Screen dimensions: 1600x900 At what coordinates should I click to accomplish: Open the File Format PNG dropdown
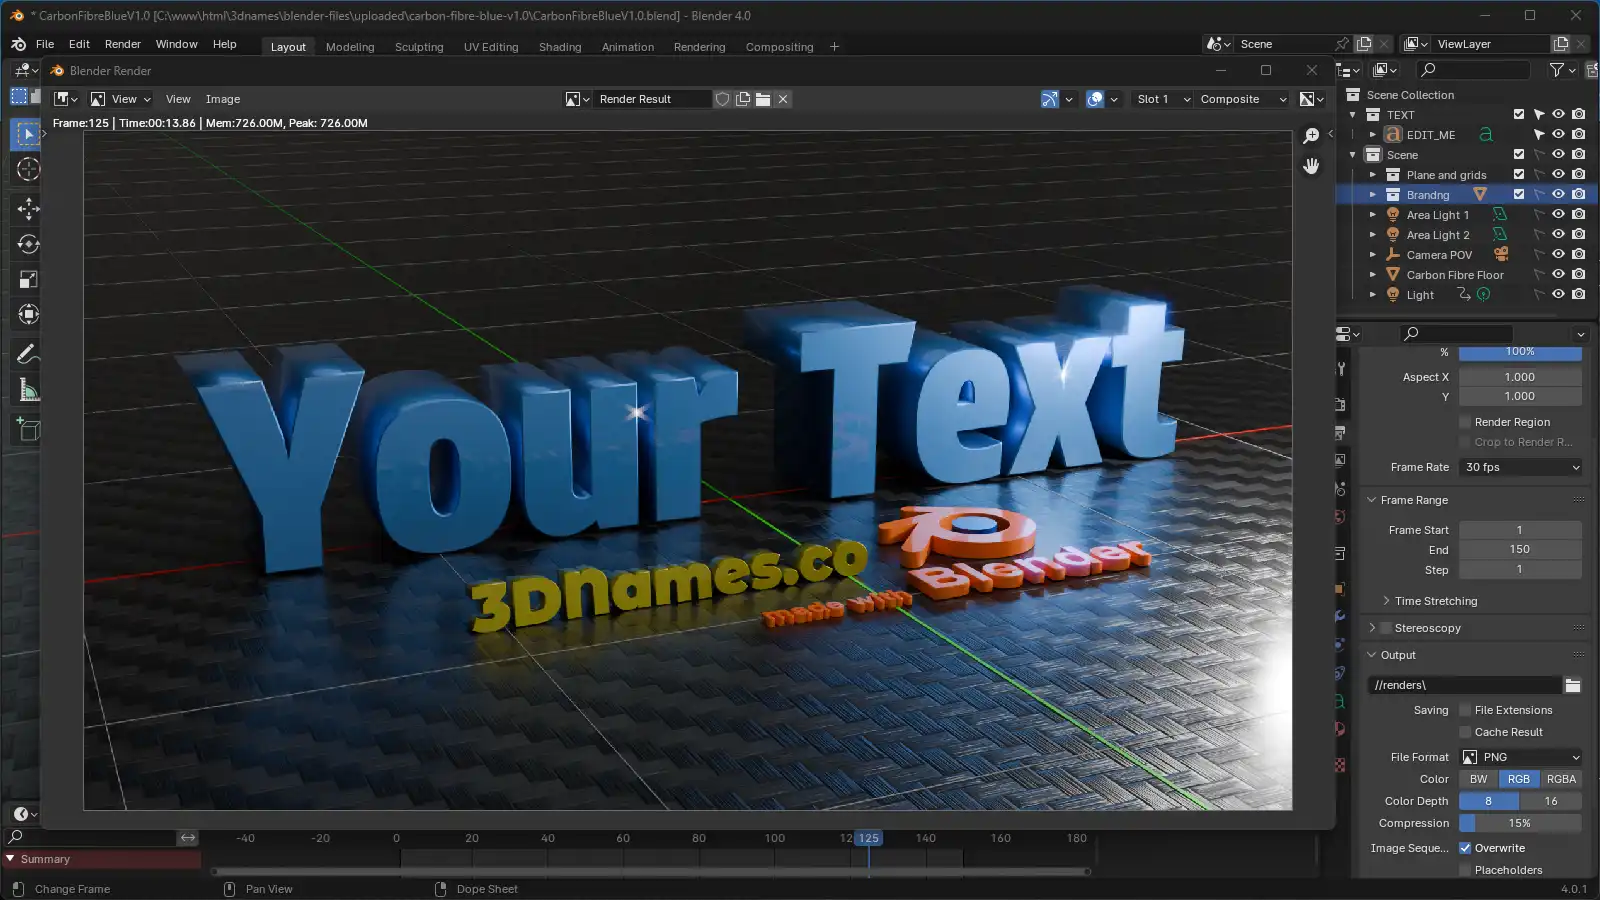pyautogui.click(x=1520, y=757)
